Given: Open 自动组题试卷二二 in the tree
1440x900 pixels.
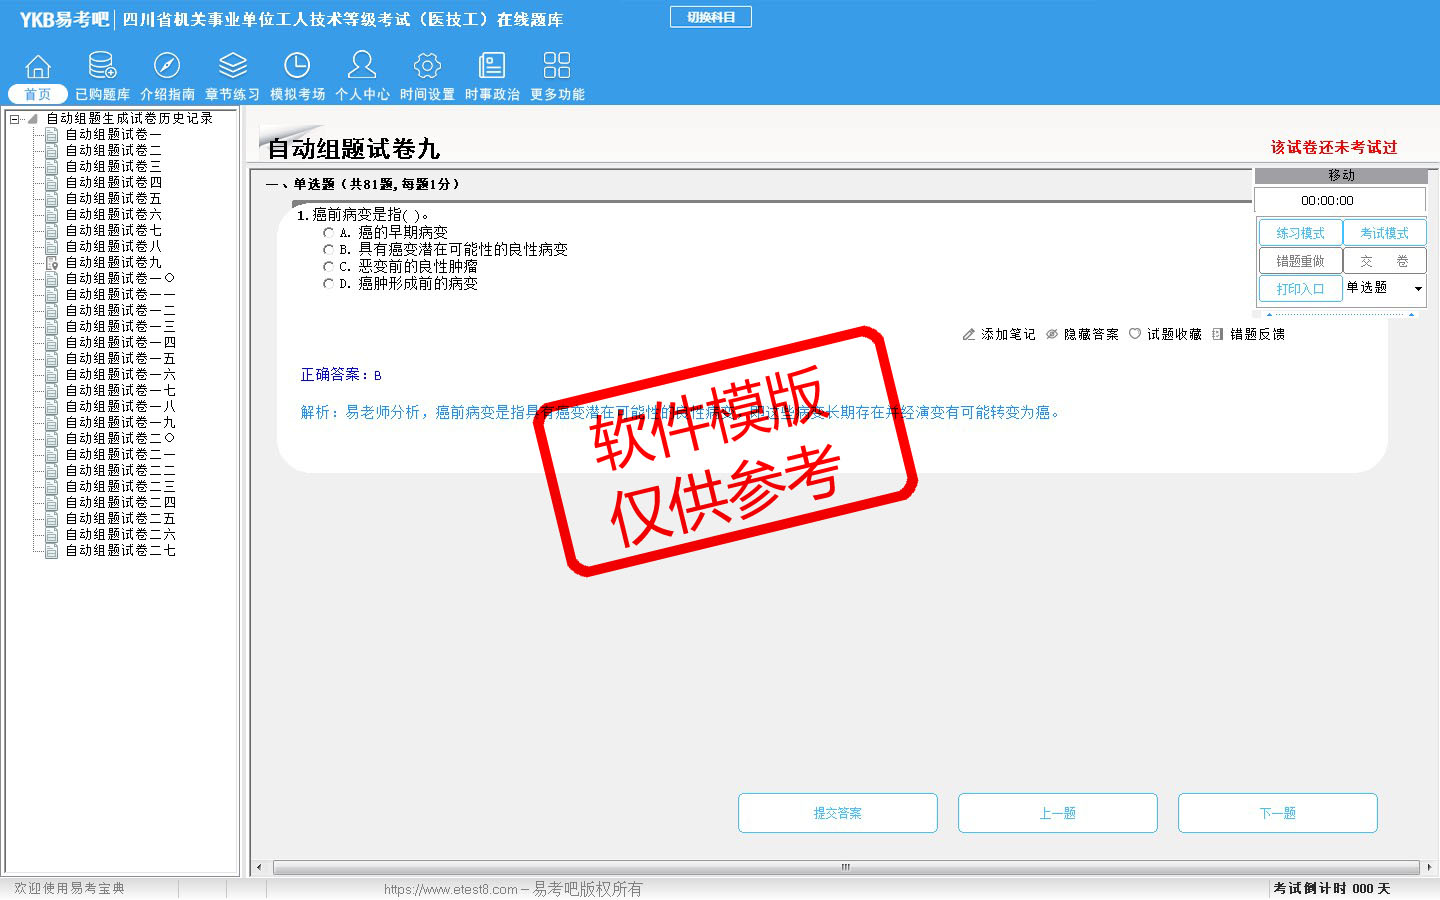Looking at the screenshot, I should click(x=120, y=470).
